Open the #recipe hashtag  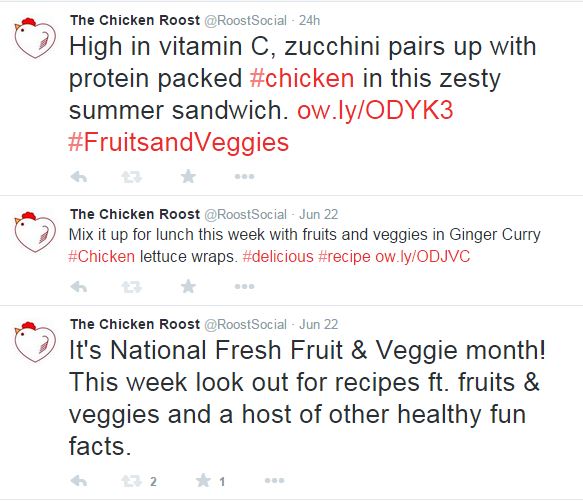[x=344, y=257]
